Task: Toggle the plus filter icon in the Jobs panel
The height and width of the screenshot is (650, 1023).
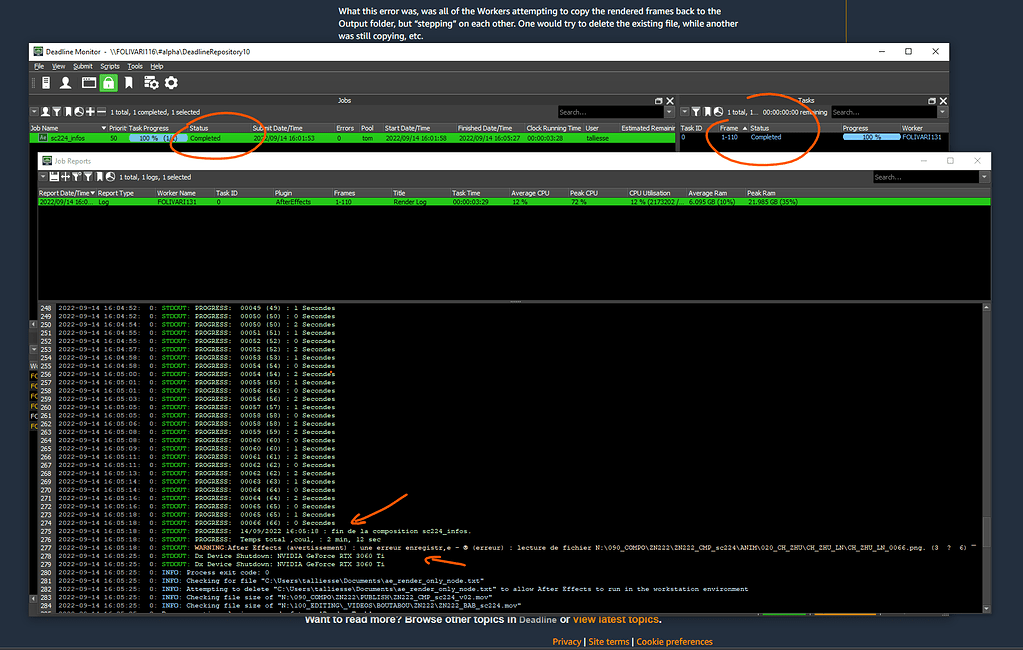Action: tap(90, 111)
